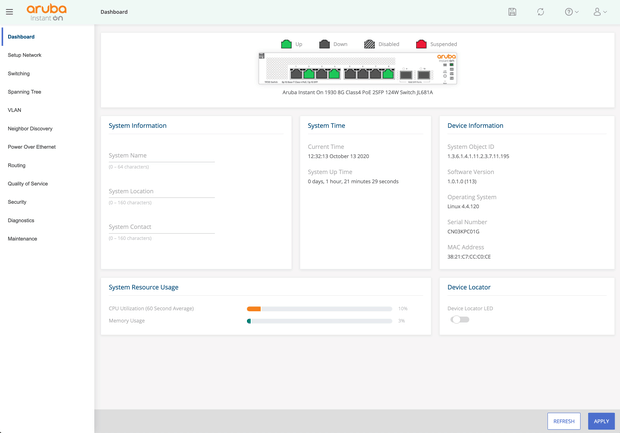Click the System Contact input field
620x433 pixels.
click(x=161, y=227)
